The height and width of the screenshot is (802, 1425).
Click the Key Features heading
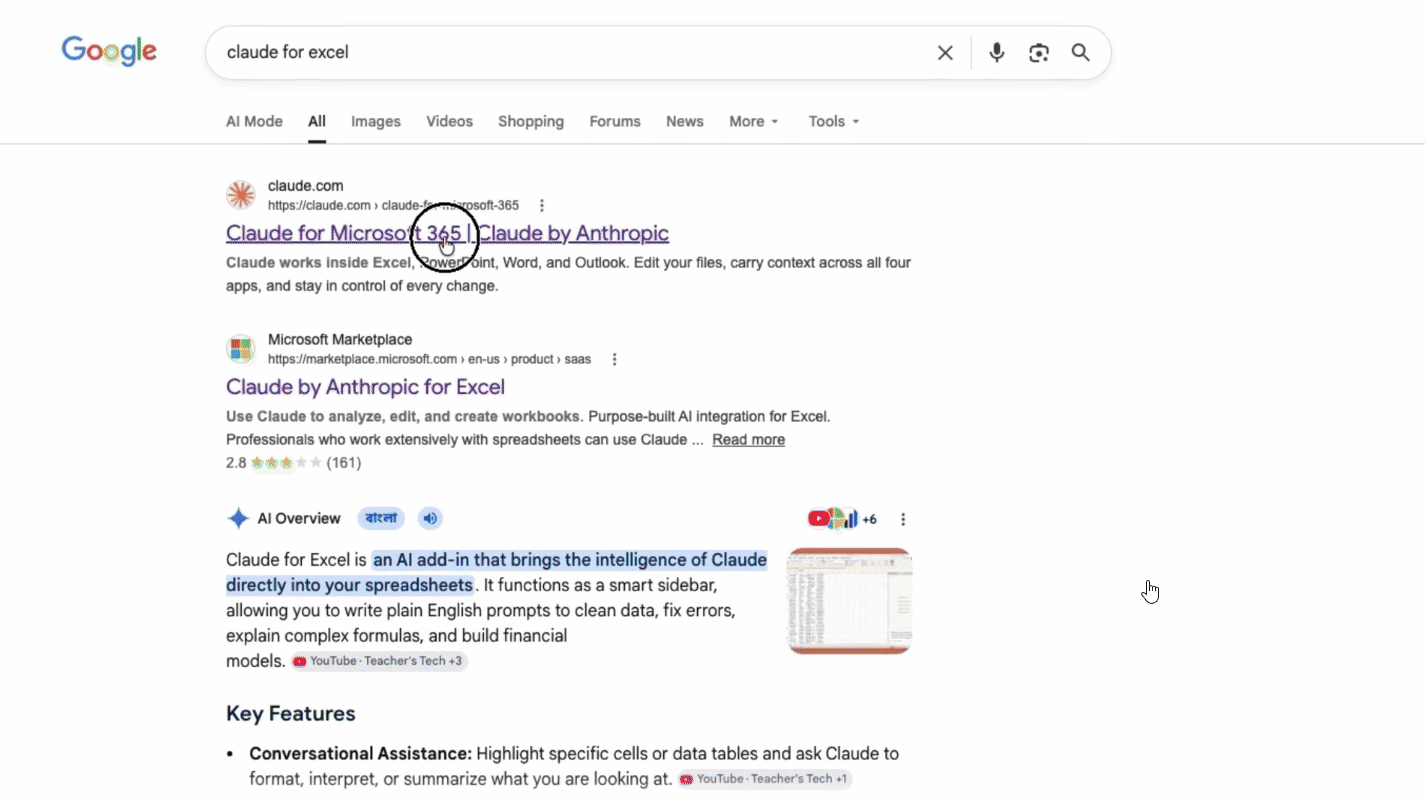pos(291,713)
